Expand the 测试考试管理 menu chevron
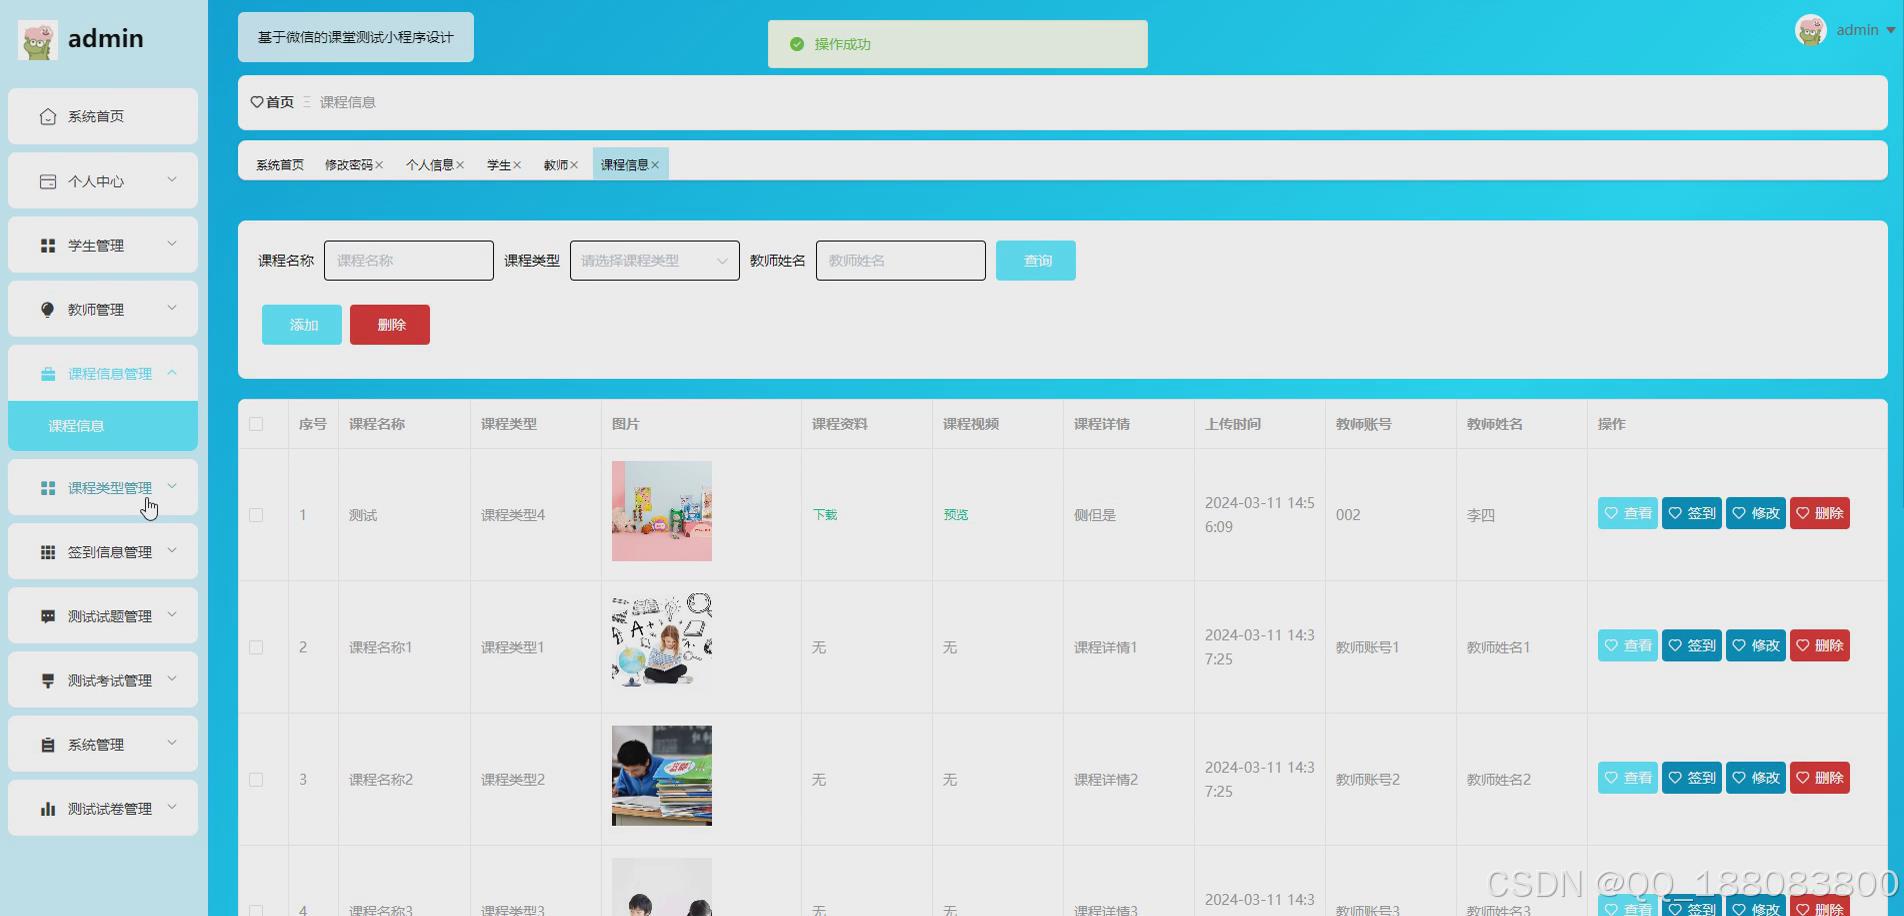The height and width of the screenshot is (916, 1904). click(172, 679)
